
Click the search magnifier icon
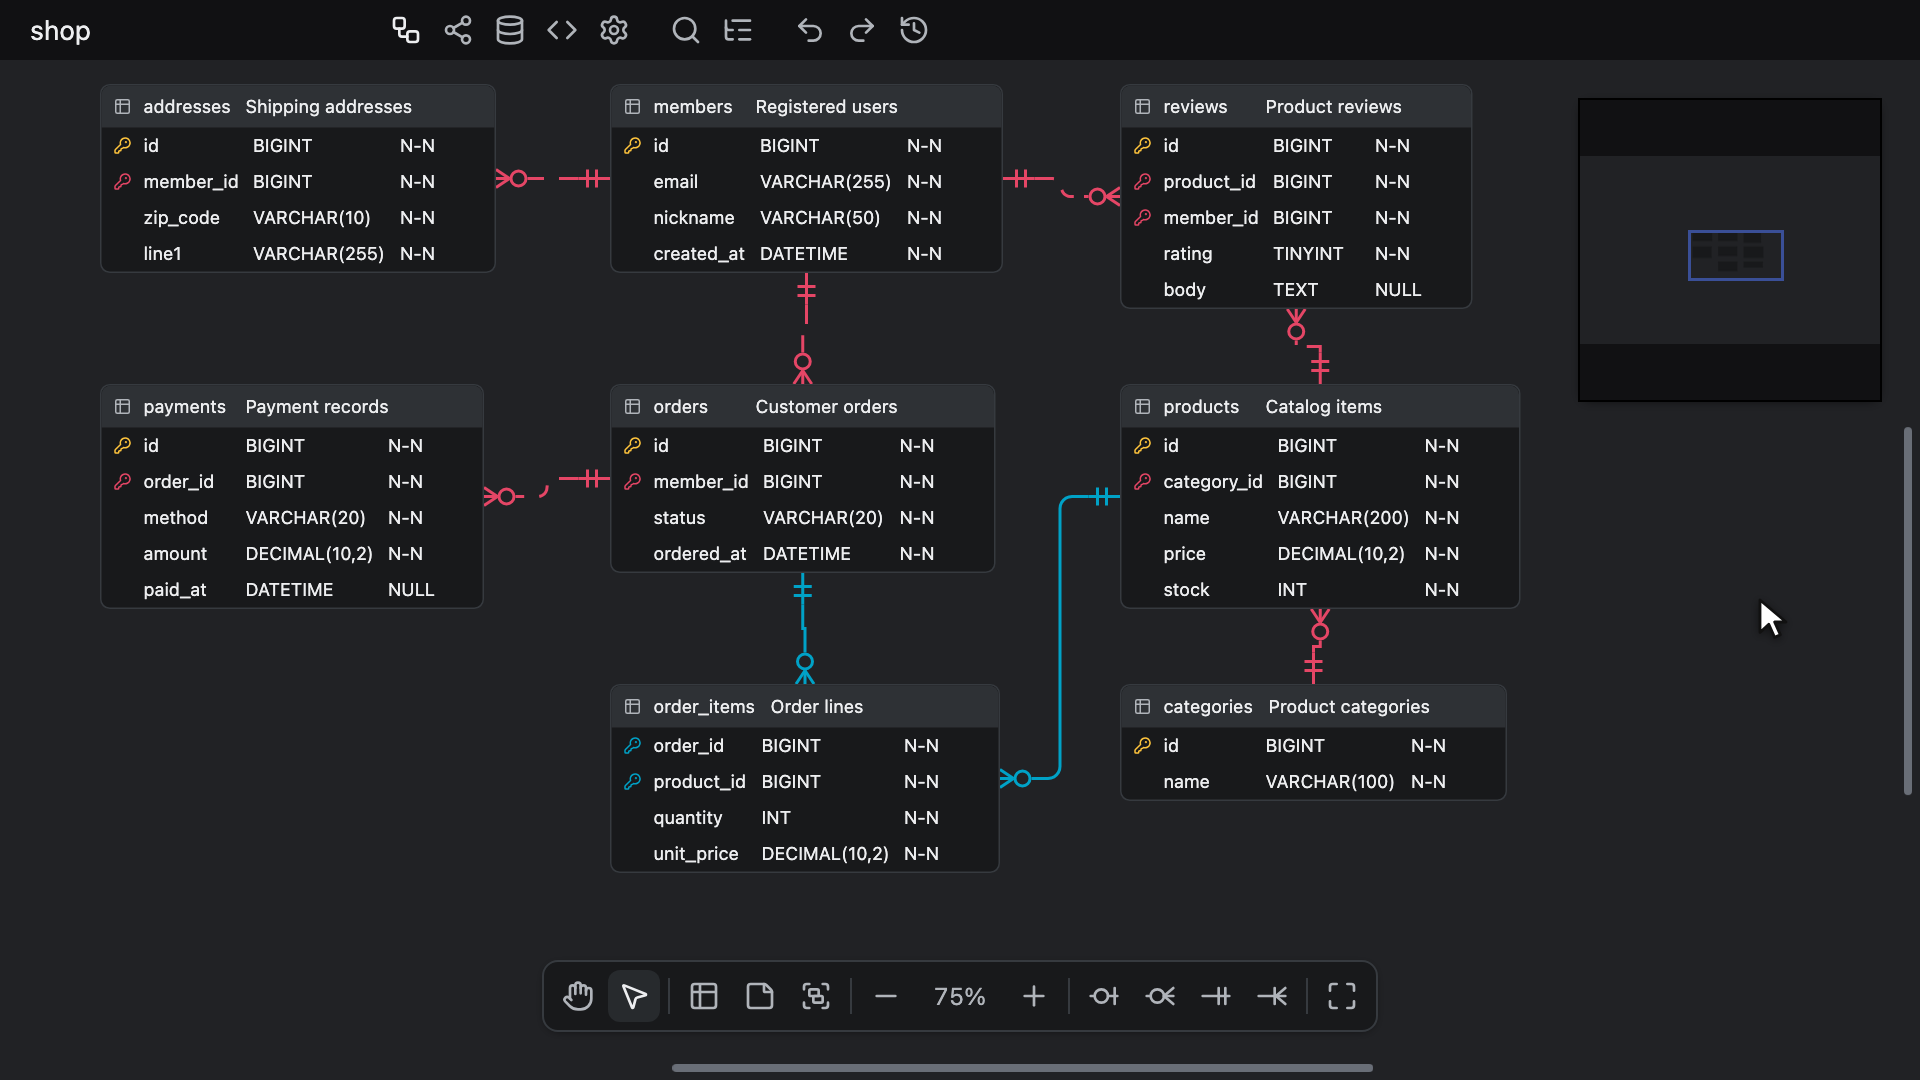click(686, 30)
